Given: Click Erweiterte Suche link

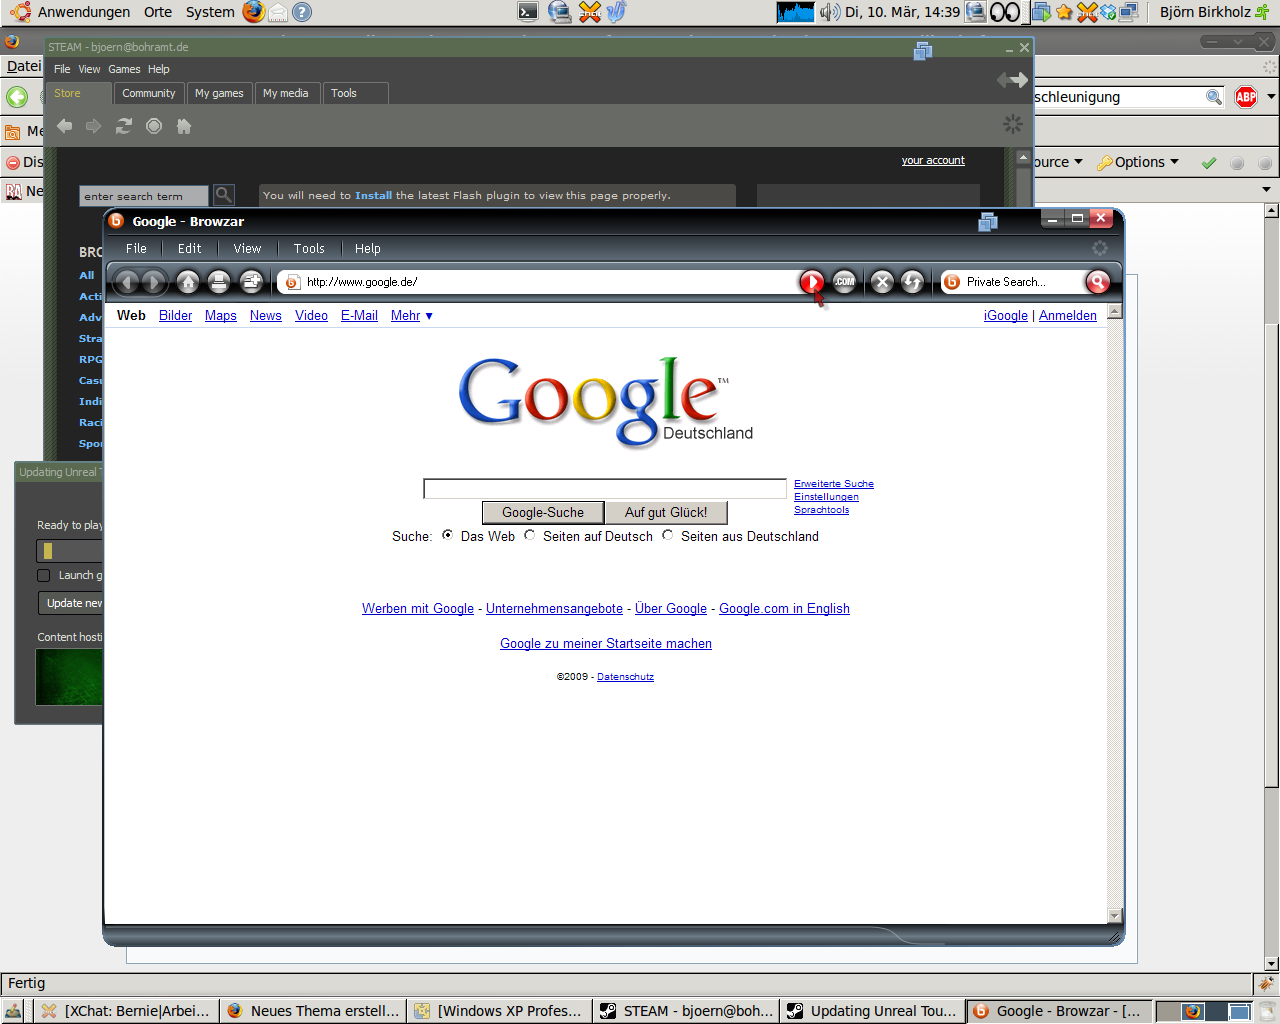Looking at the screenshot, I should [834, 484].
